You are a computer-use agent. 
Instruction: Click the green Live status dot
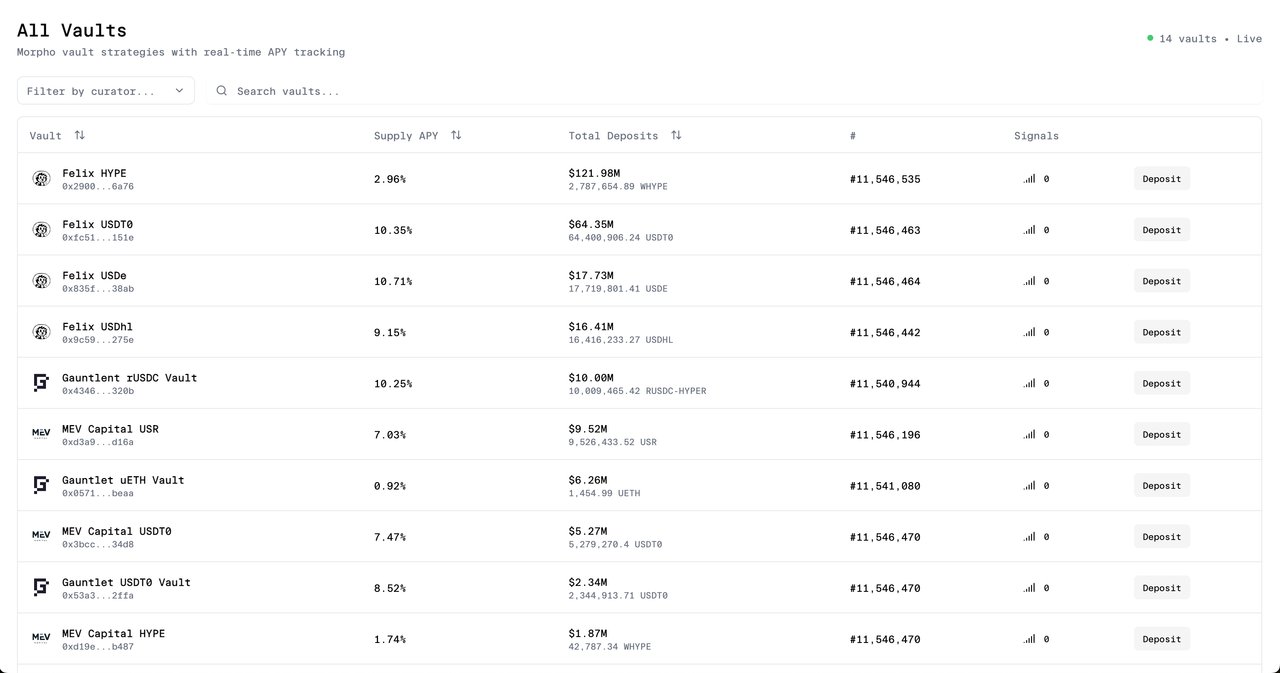(x=1150, y=39)
